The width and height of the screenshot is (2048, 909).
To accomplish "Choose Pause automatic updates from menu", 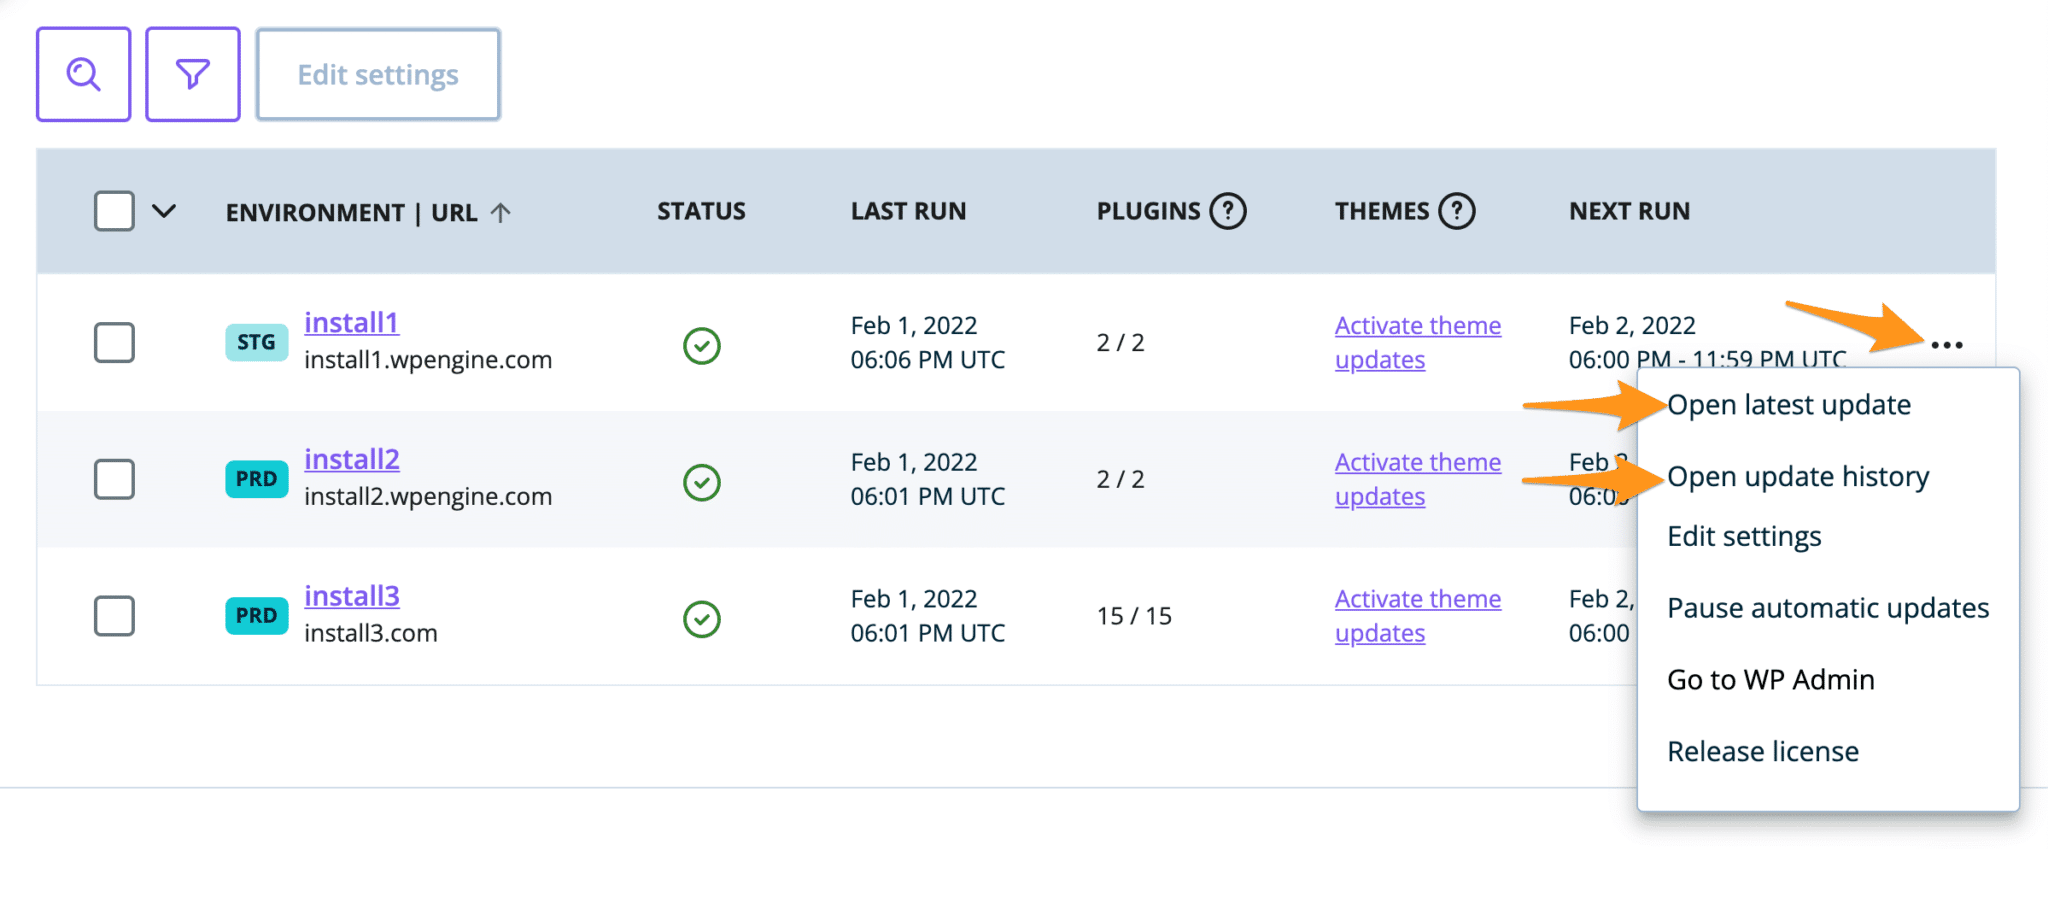I will 1827,607.
